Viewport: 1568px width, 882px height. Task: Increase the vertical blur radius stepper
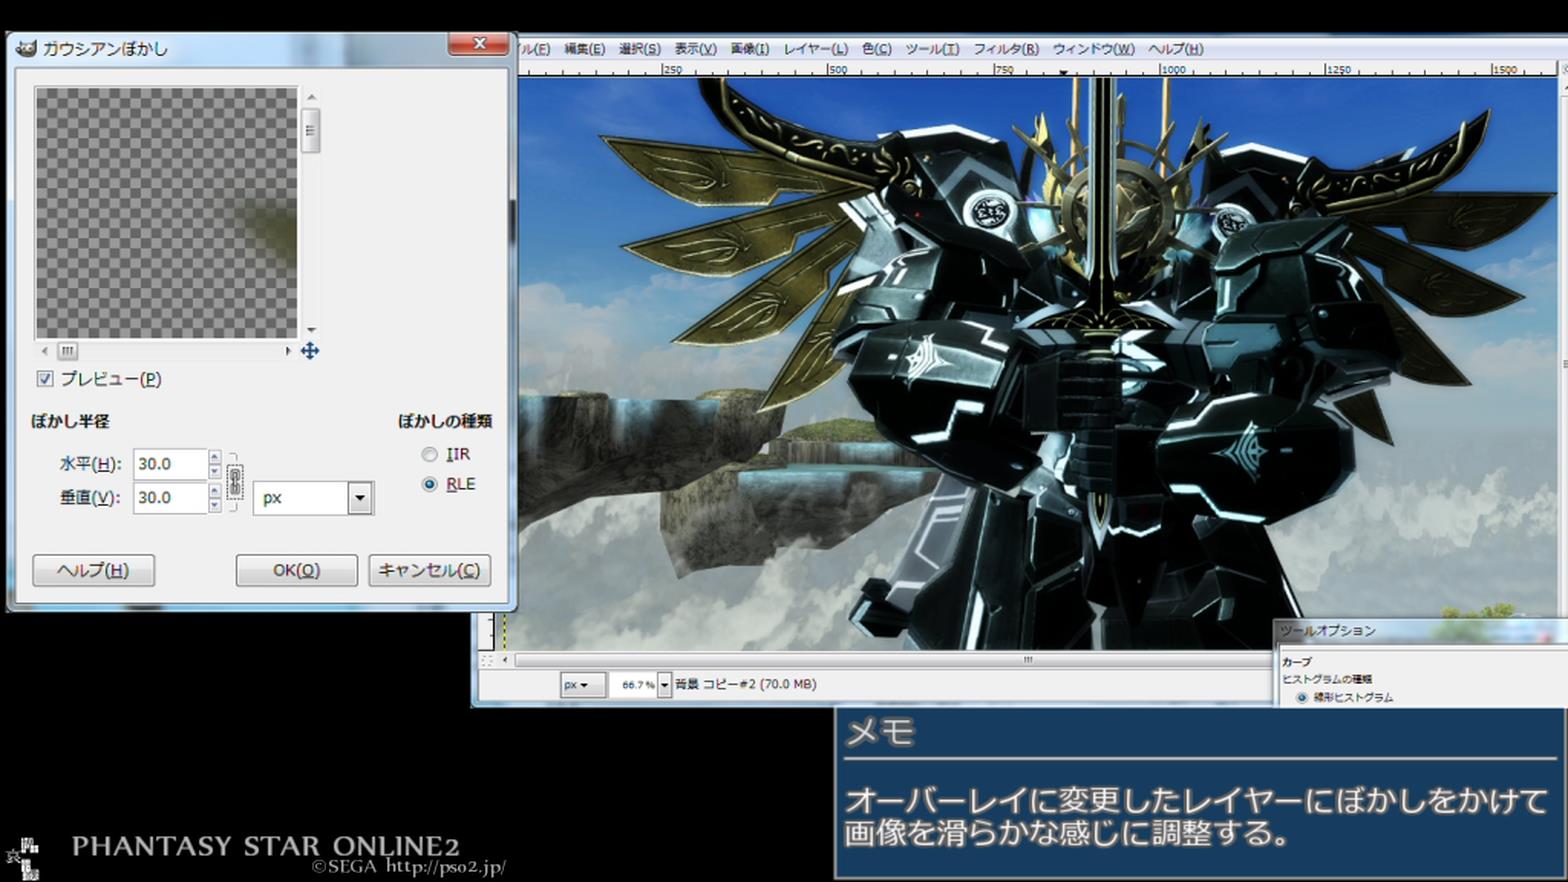click(214, 490)
